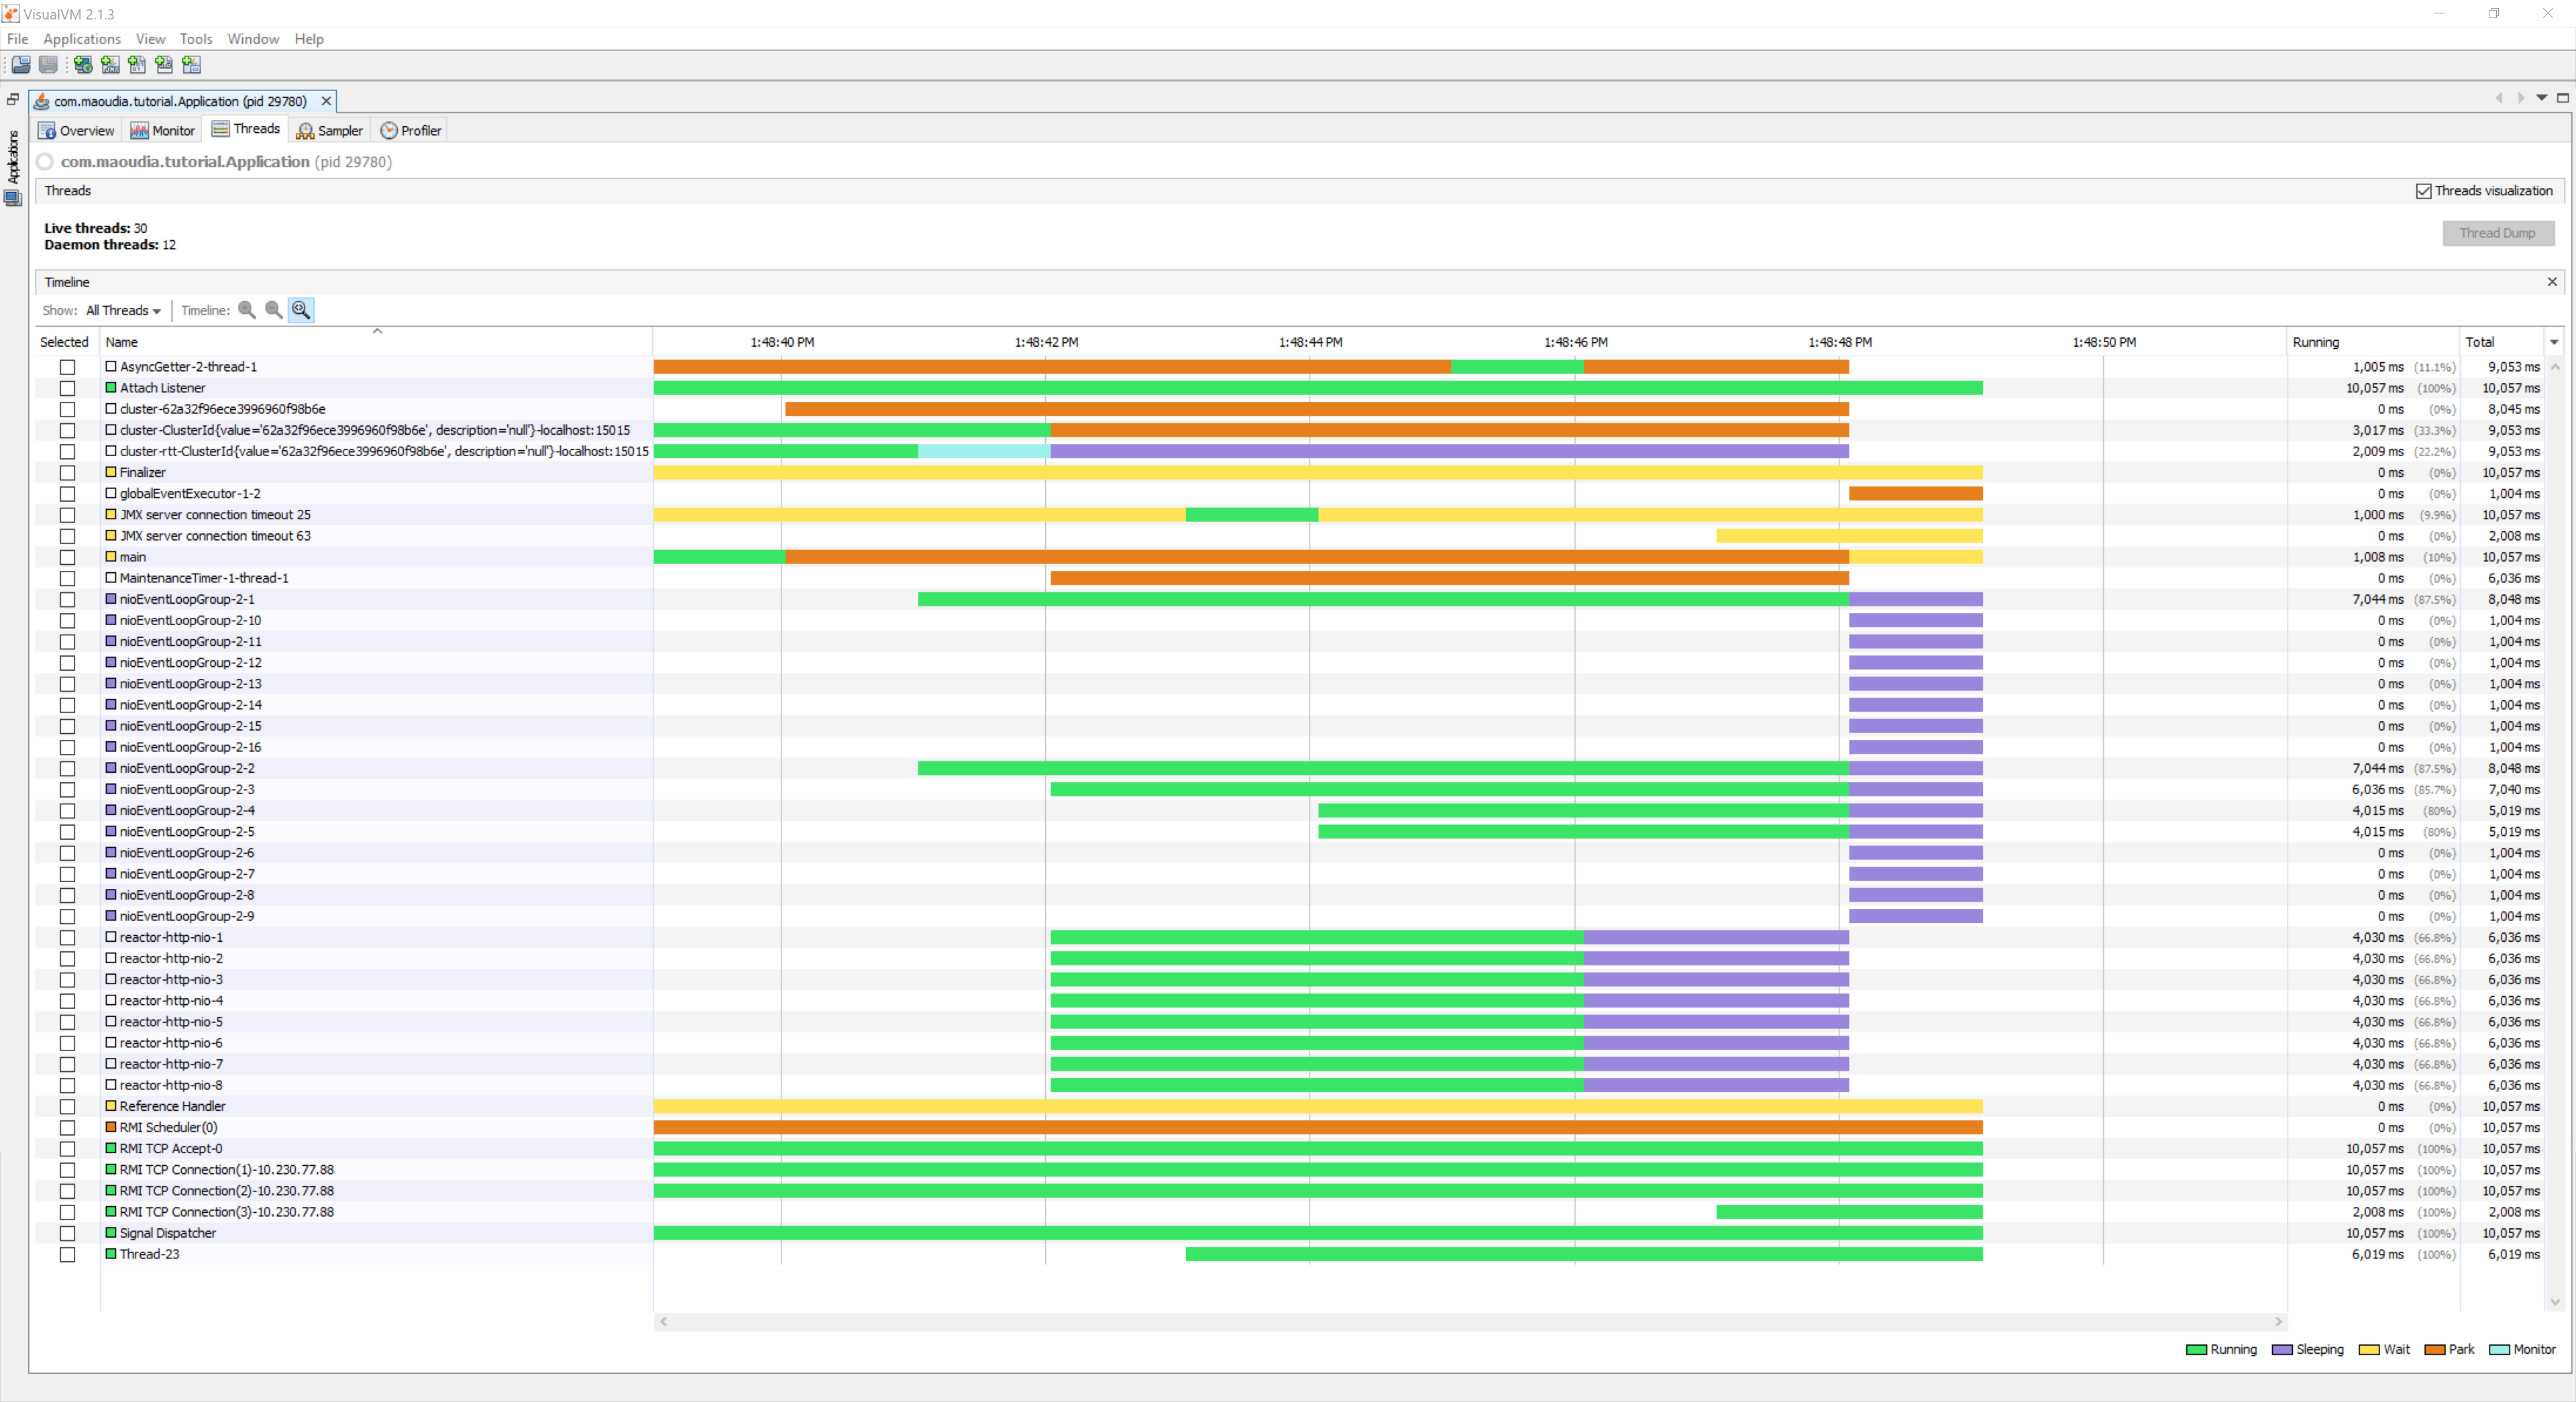Switch to the Overview tab

(x=81, y=129)
